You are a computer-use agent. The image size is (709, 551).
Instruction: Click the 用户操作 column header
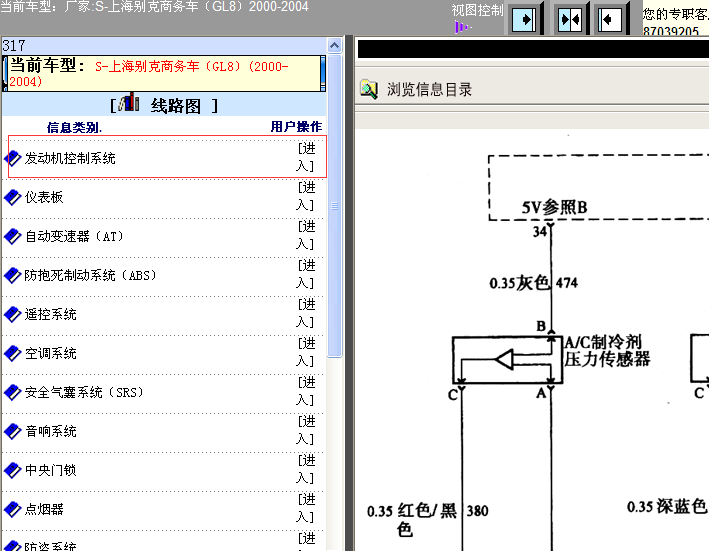click(296, 127)
